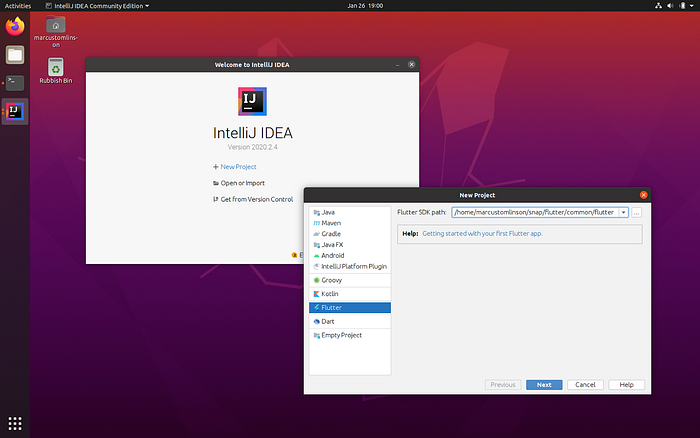Close the New Project dialog

click(x=643, y=195)
